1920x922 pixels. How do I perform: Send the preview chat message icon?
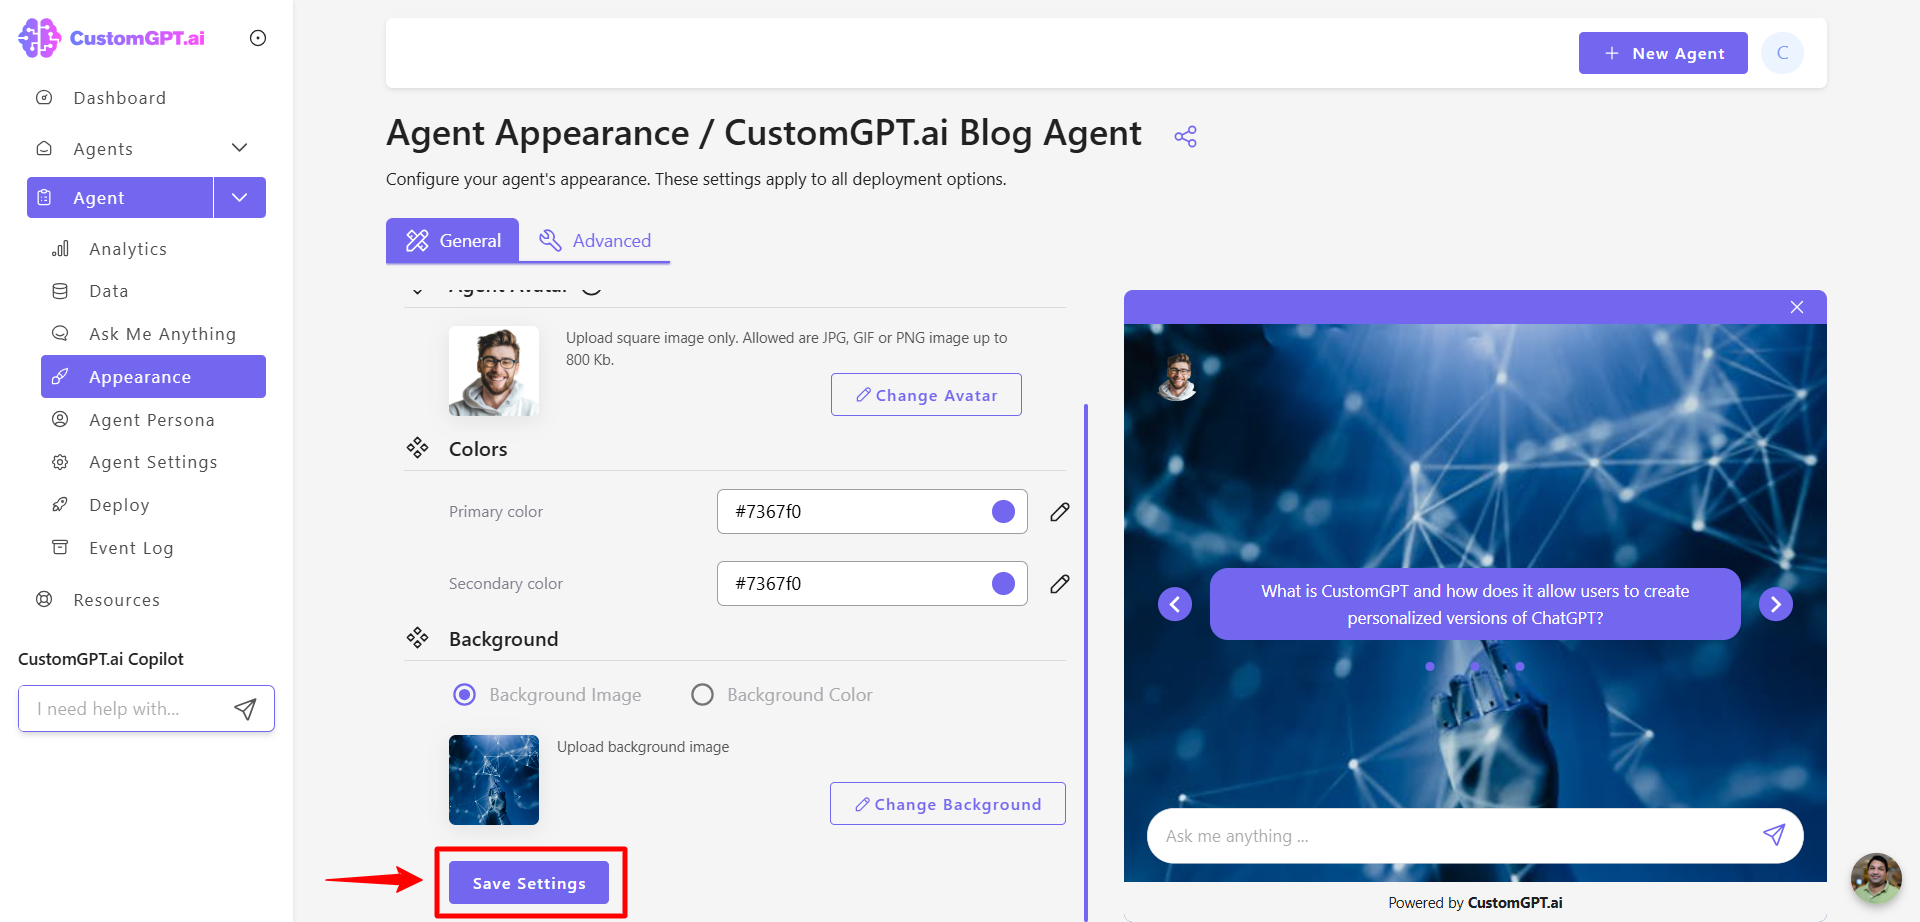[1774, 835]
